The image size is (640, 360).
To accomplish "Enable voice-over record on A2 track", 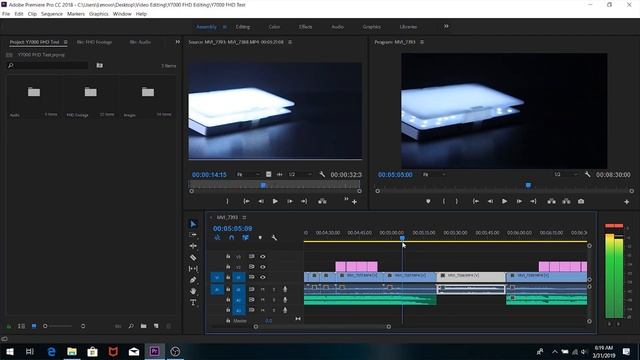I will pos(285,300).
